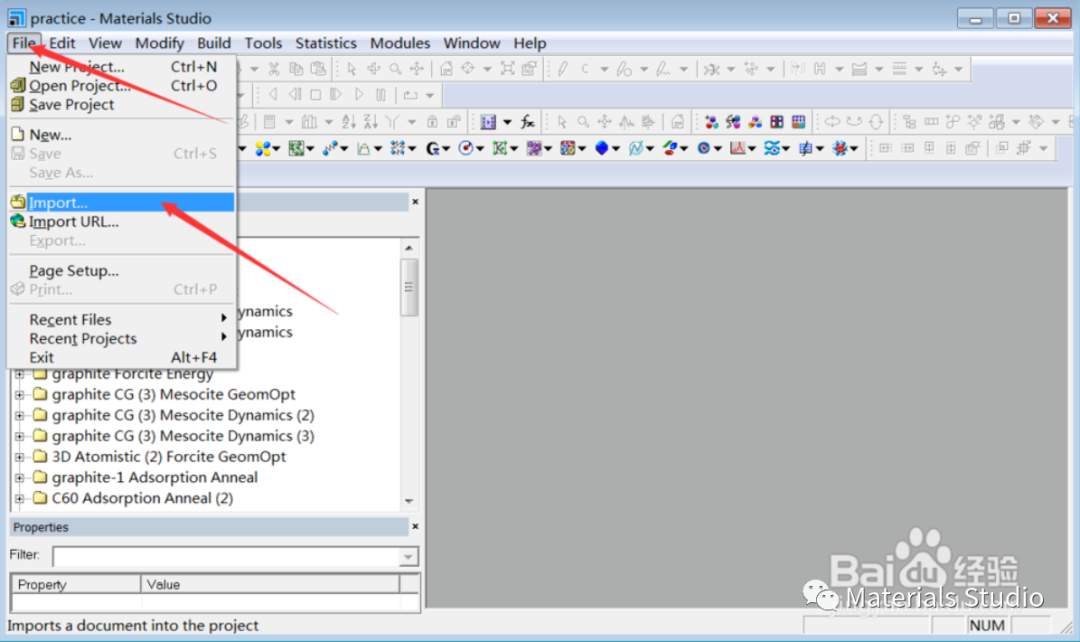Click the Sort Ascending icon in the toolbar
The height and width of the screenshot is (642, 1080).
coord(348,121)
